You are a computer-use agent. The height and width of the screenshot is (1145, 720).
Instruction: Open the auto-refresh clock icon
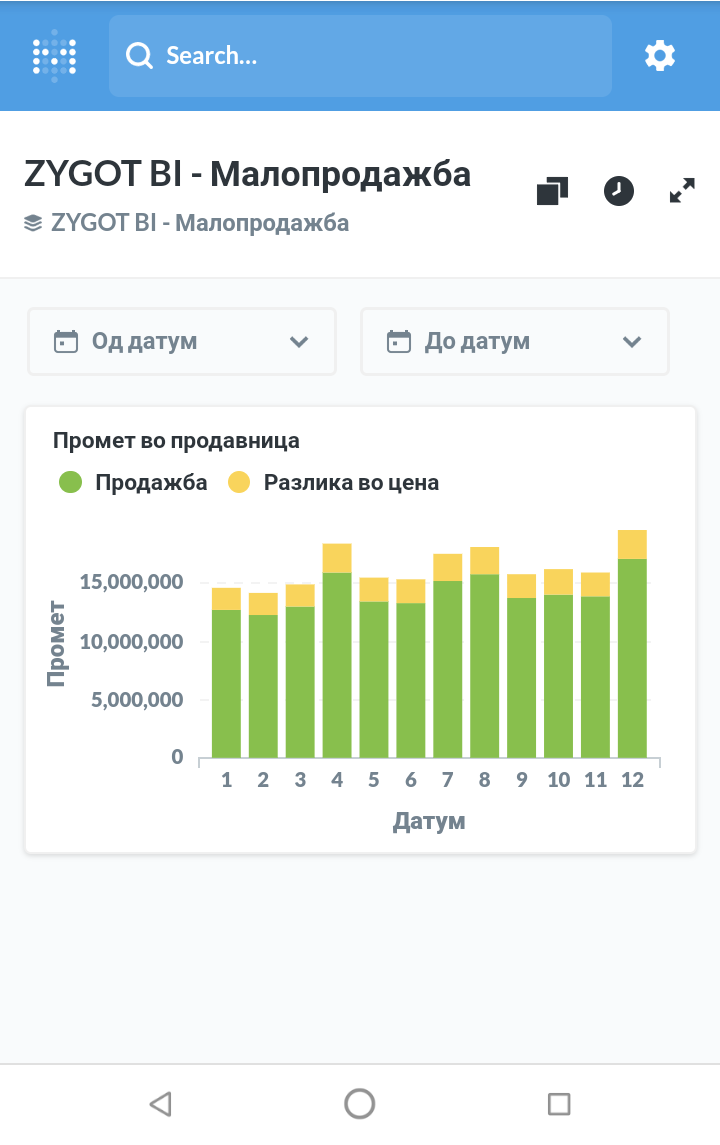(x=619, y=191)
